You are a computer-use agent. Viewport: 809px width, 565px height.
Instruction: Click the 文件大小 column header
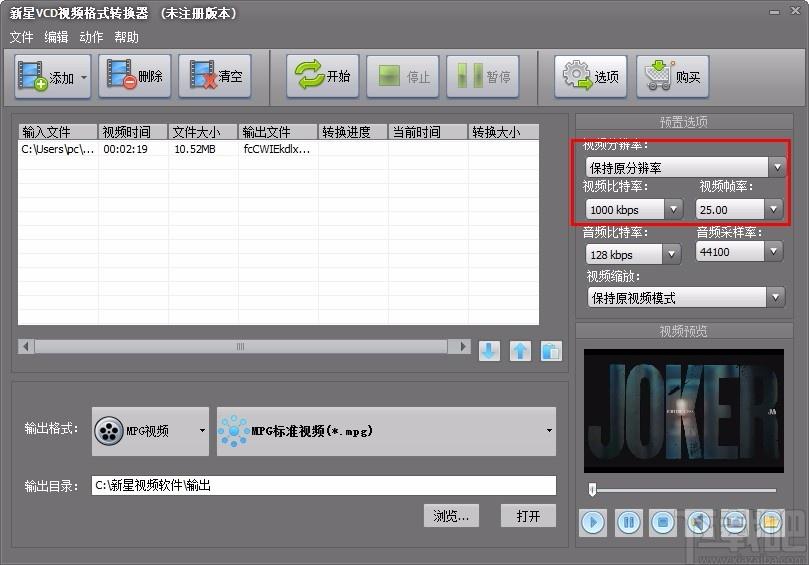203,132
